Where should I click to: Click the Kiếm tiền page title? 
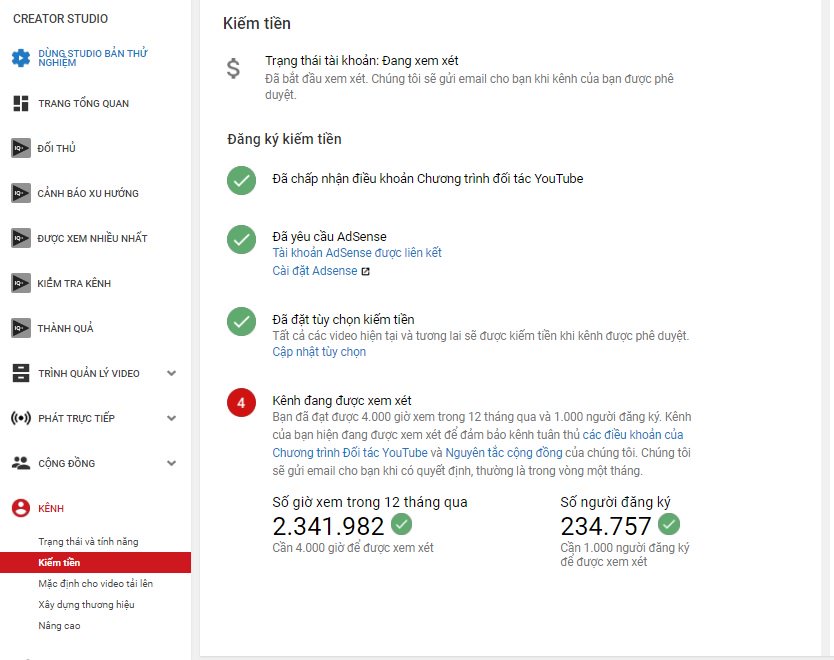[x=257, y=23]
